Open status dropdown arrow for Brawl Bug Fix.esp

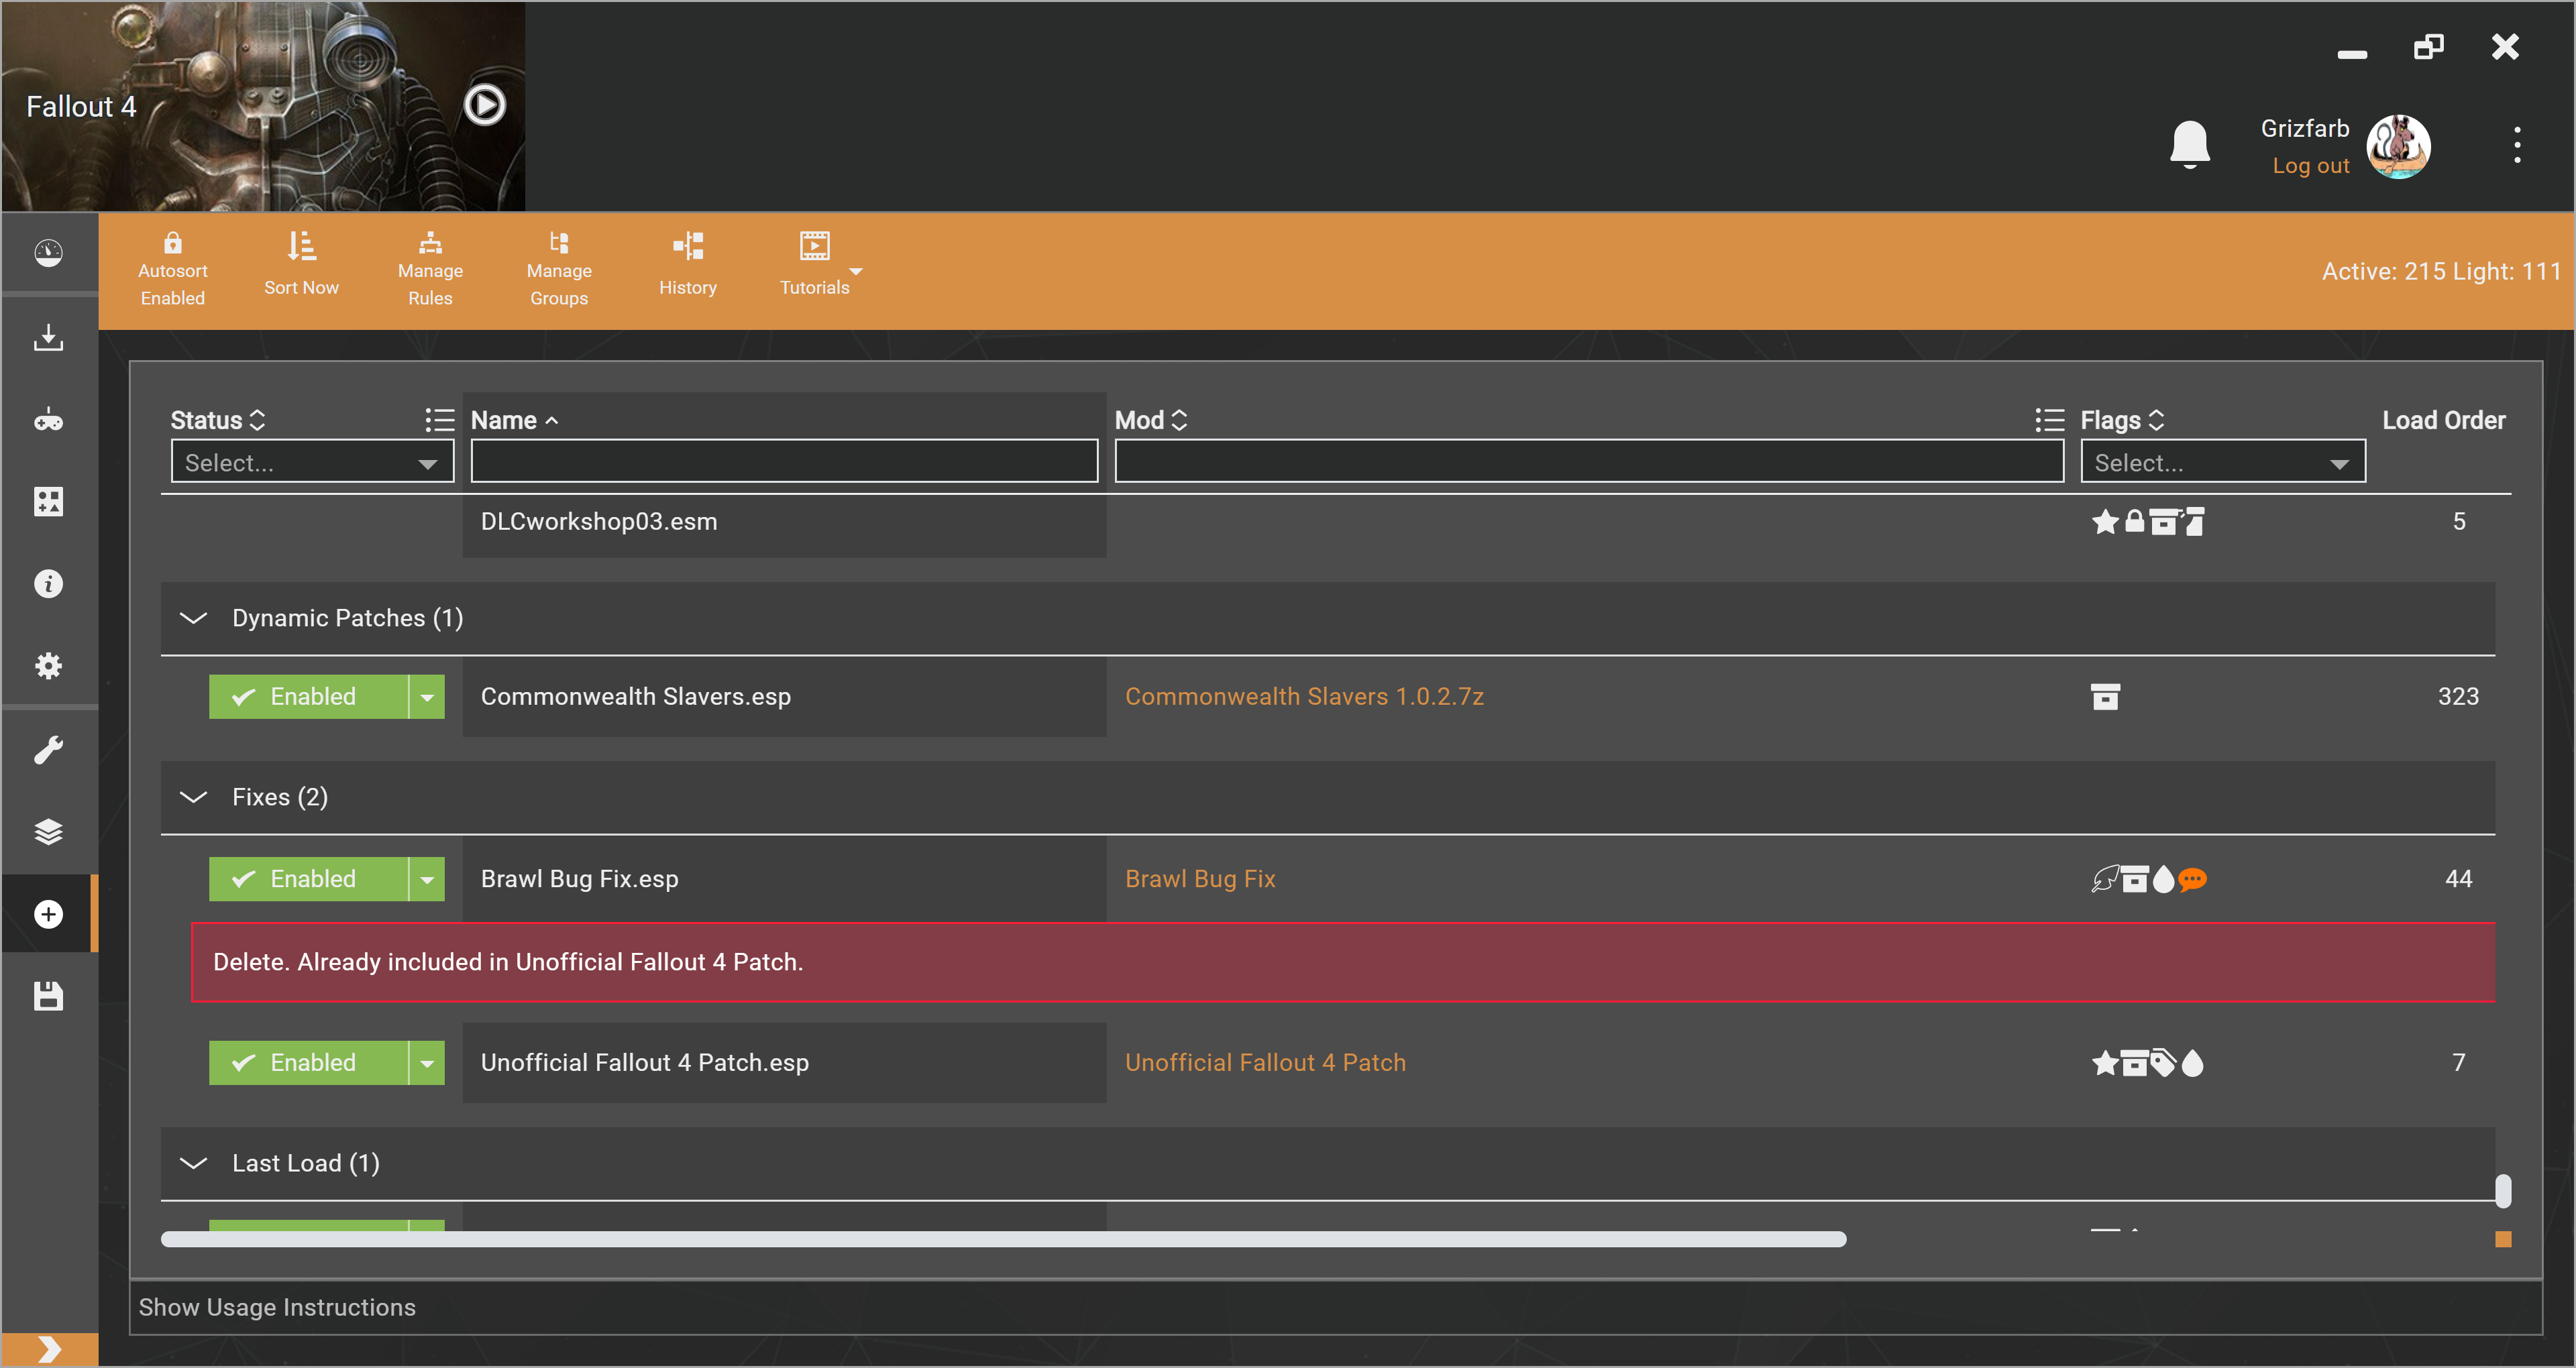point(427,879)
